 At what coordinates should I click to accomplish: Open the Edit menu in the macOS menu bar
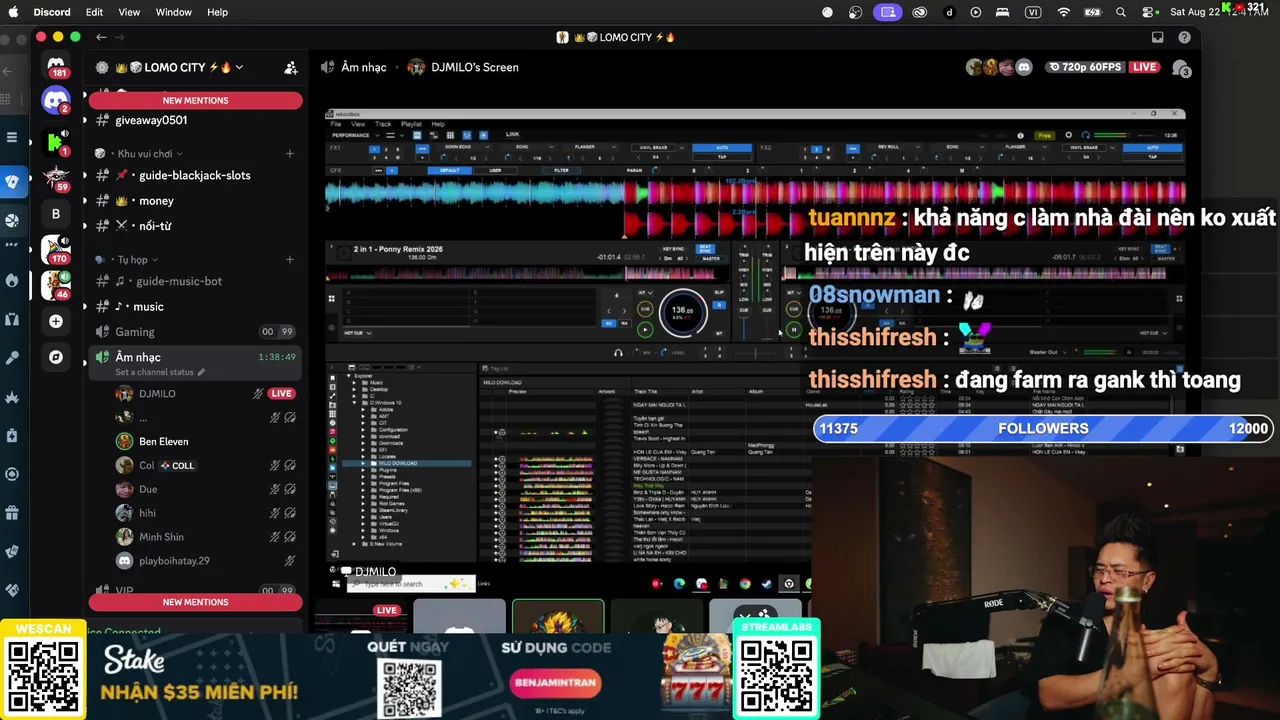tap(94, 12)
